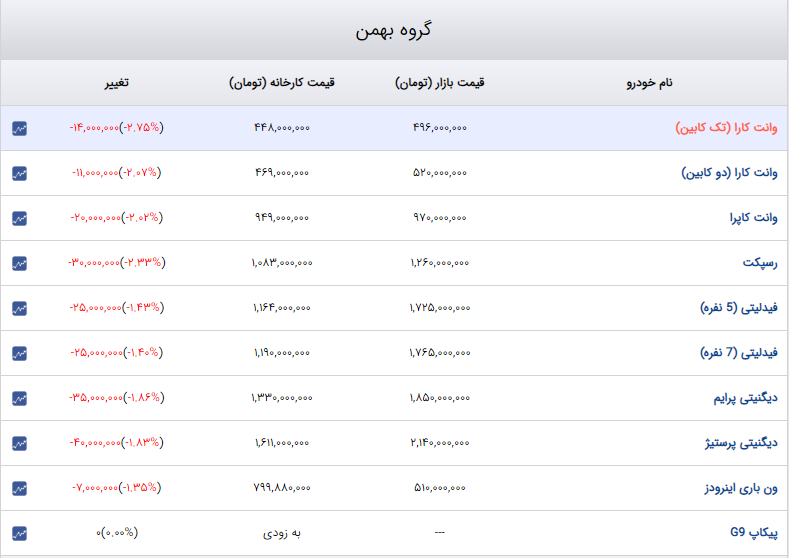
Task: Open the دیگنیتی پرایم link
Action: point(745,398)
